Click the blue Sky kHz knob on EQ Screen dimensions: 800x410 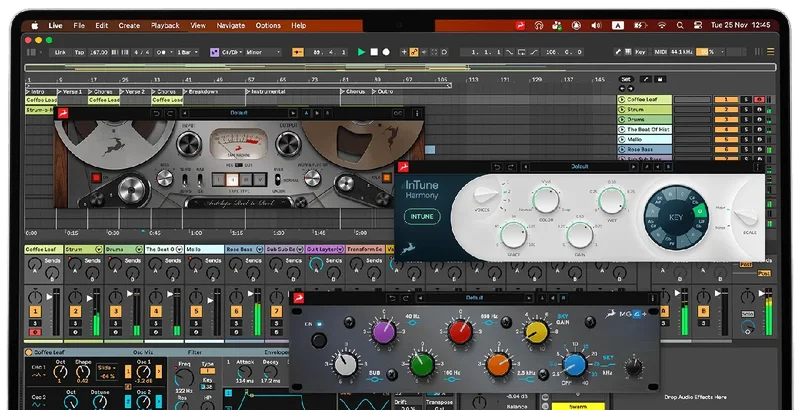click(574, 365)
